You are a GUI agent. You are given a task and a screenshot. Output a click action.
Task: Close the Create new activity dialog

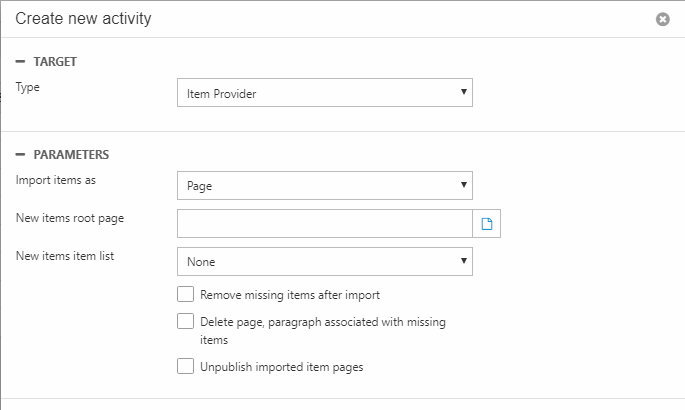tap(662, 19)
